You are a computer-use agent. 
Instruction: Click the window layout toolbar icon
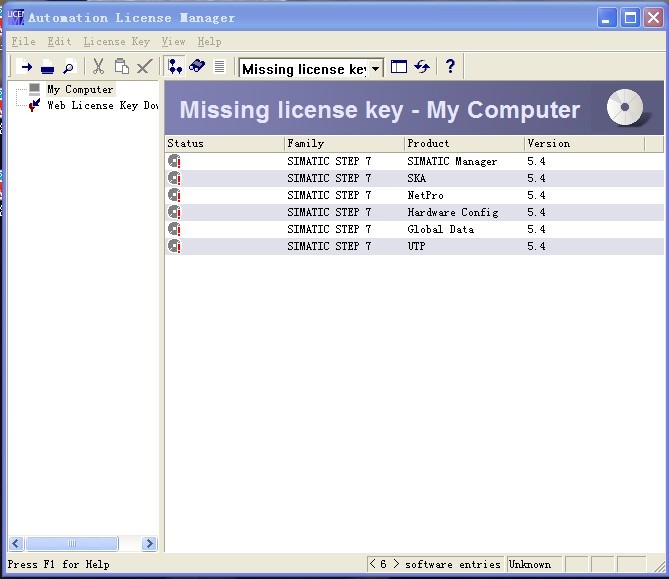click(x=399, y=67)
